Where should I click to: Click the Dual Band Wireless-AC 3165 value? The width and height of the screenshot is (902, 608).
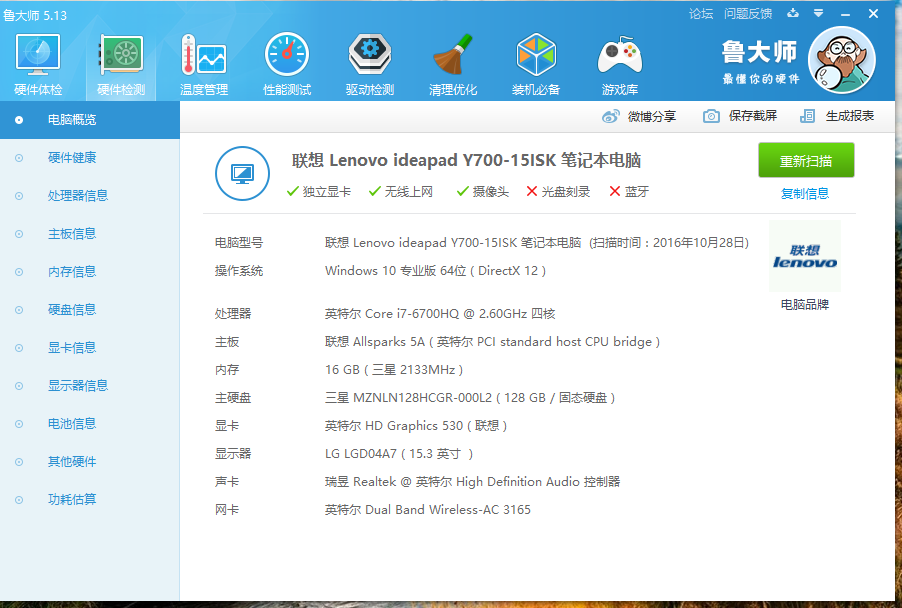[x=427, y=510]
